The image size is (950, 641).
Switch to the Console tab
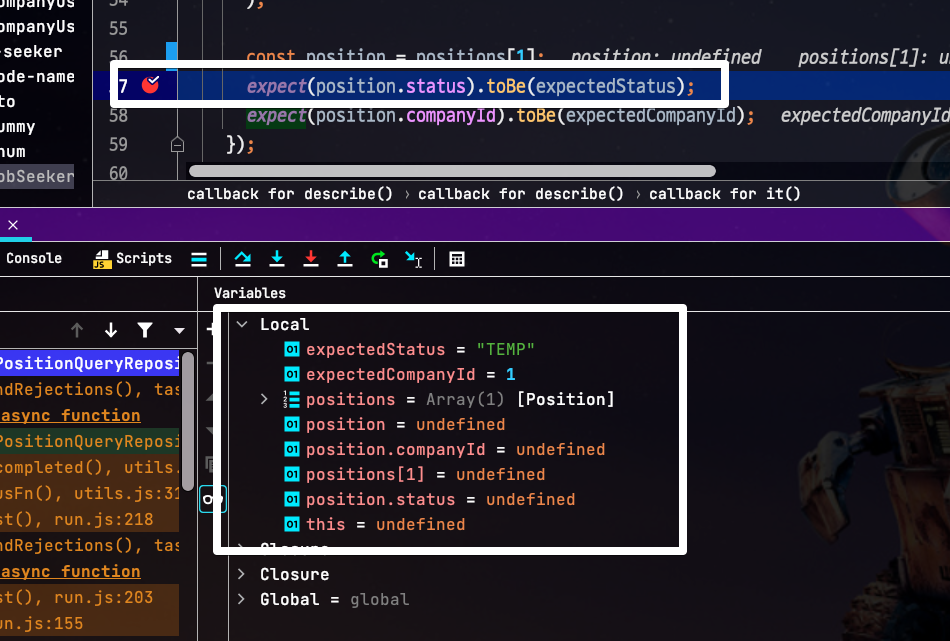[x=34, y=258]
